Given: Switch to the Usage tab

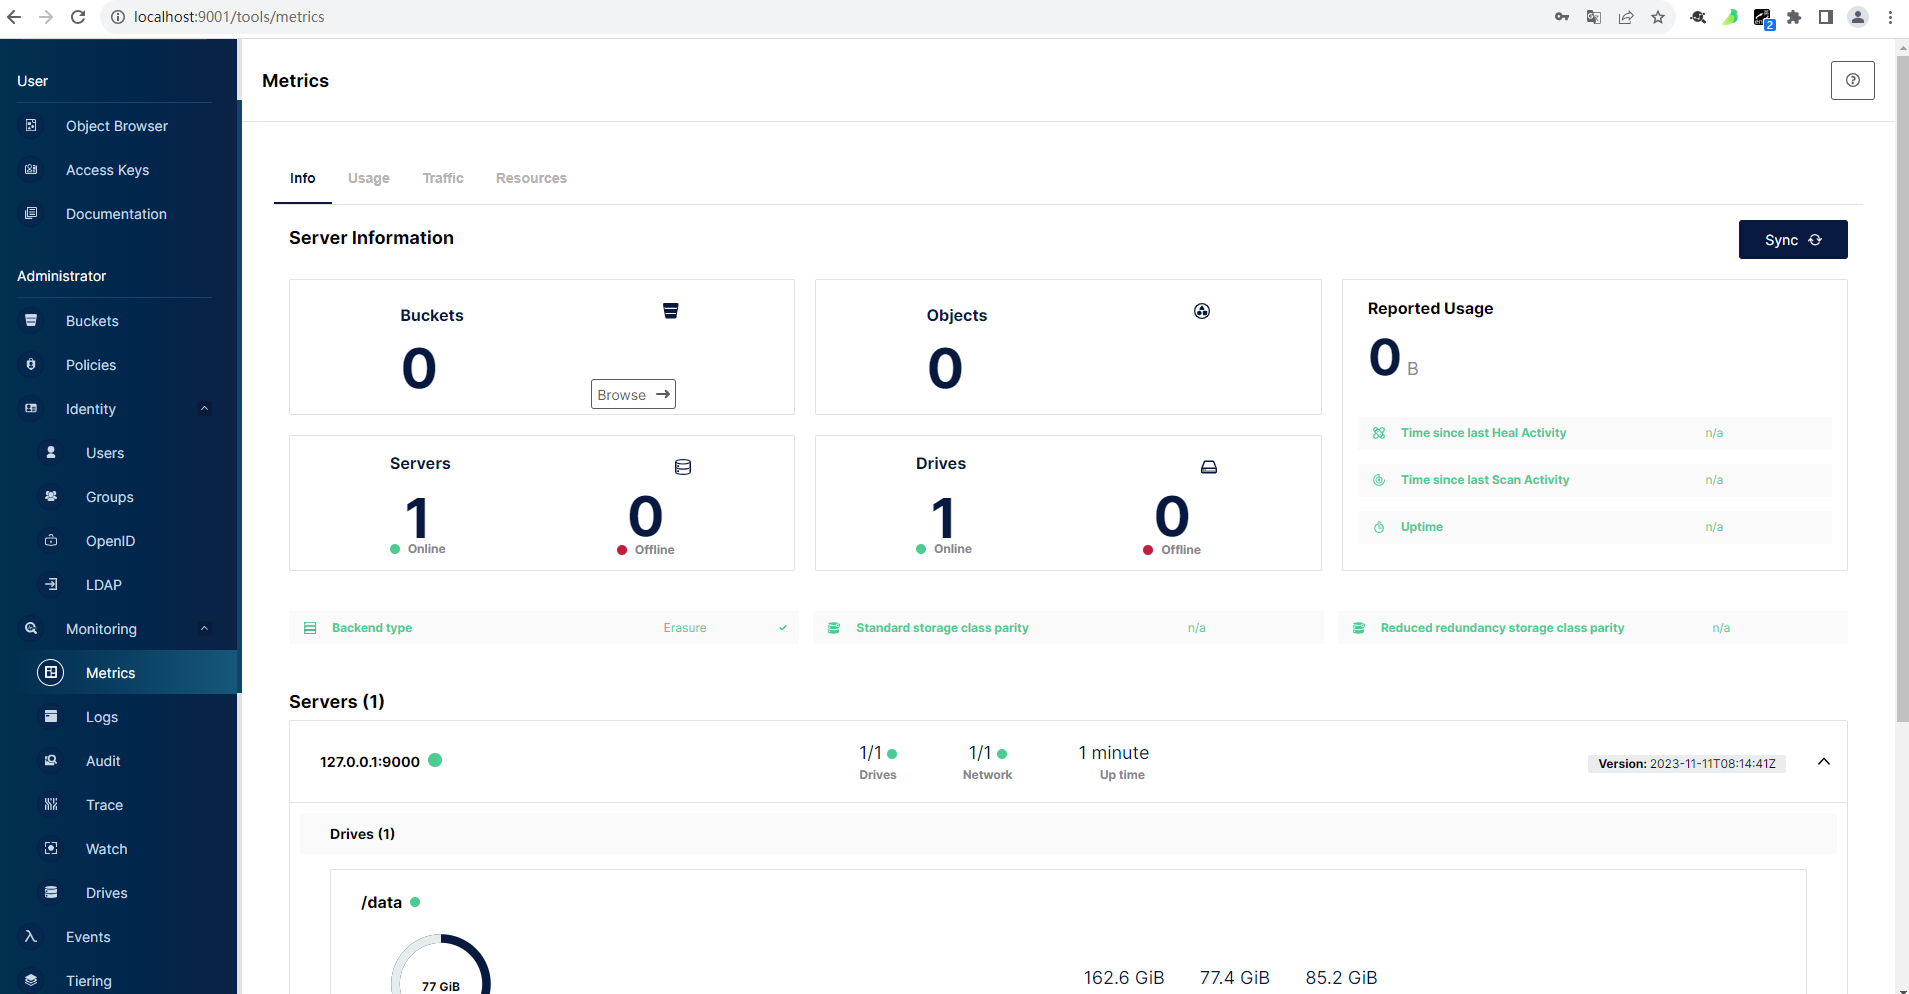Looking at the screenshot, I should pos(369,178).
